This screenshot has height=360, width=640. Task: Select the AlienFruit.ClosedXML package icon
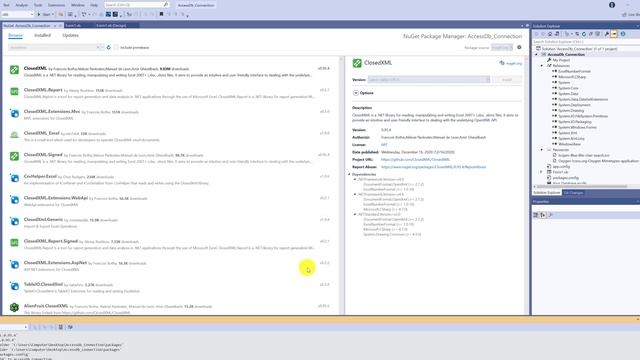coord(14,307)
